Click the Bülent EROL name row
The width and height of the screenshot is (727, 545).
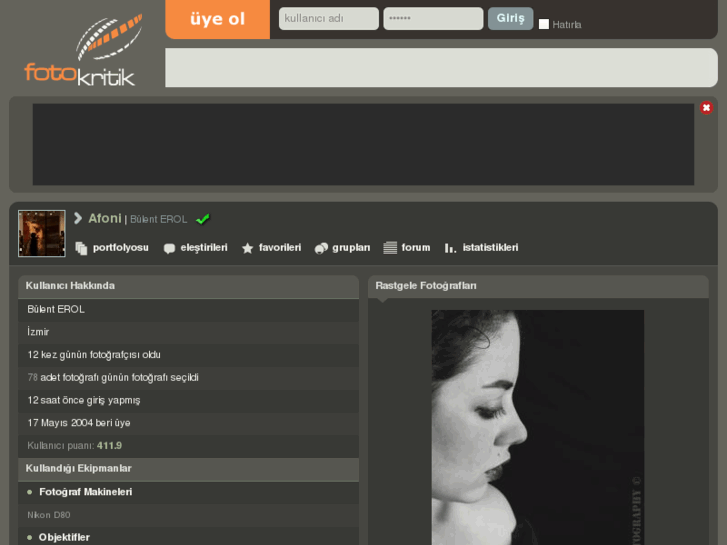(188, 309)
